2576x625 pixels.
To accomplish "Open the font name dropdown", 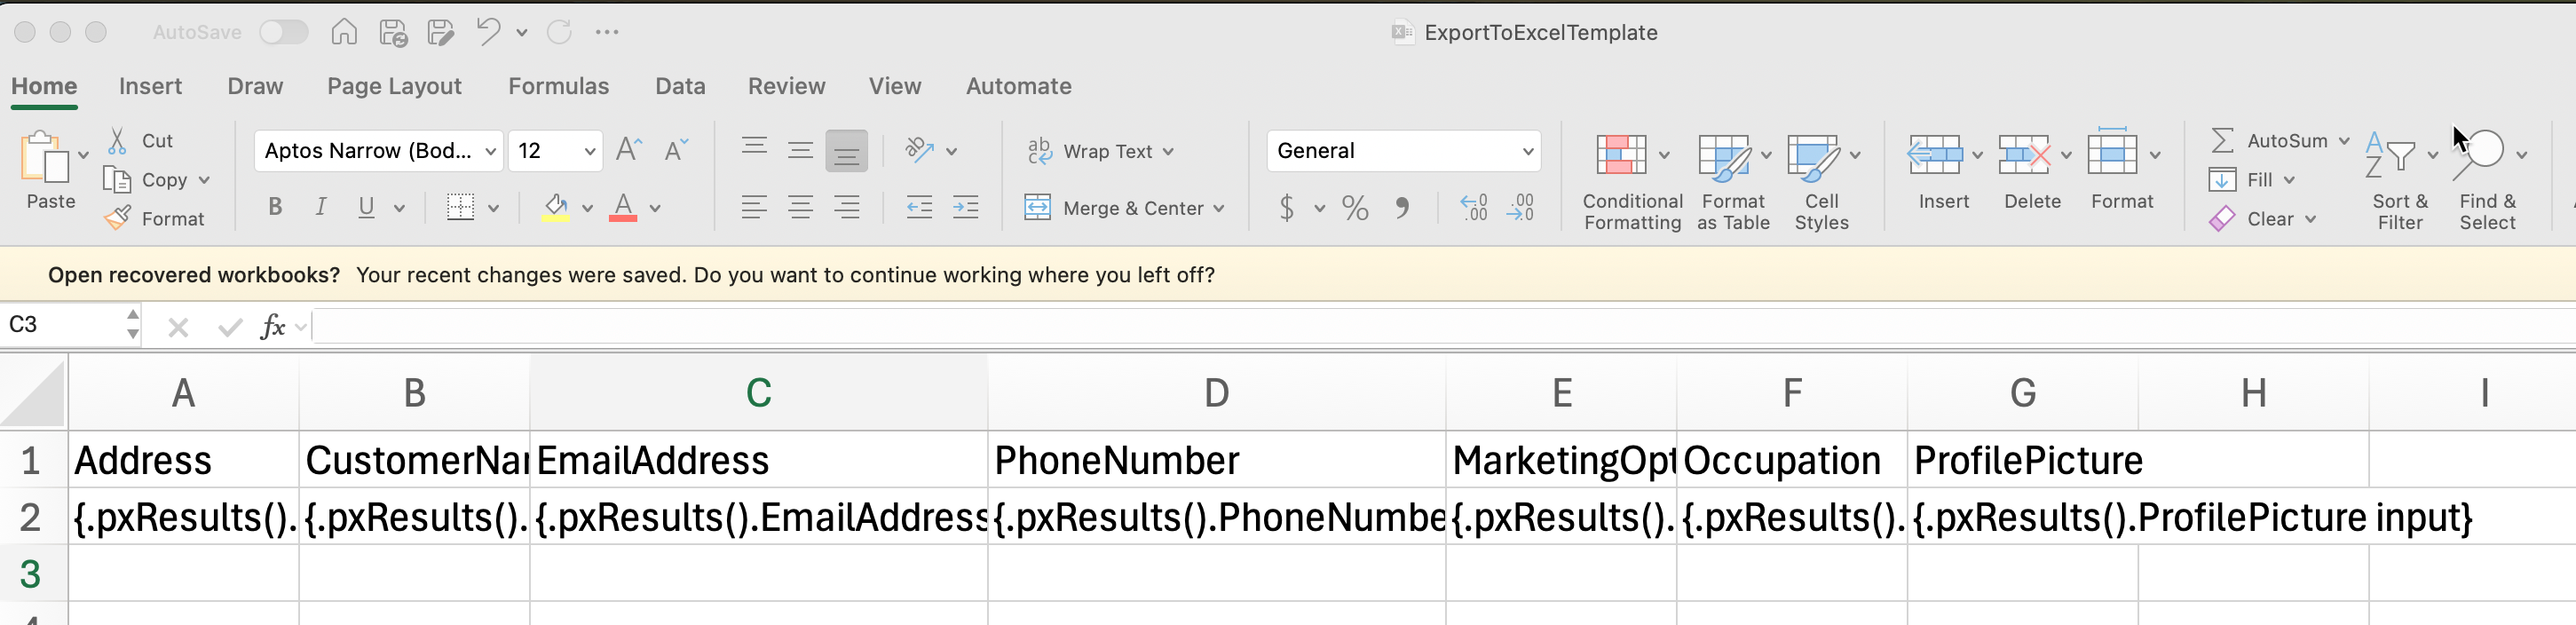I will tap(490, 152).
